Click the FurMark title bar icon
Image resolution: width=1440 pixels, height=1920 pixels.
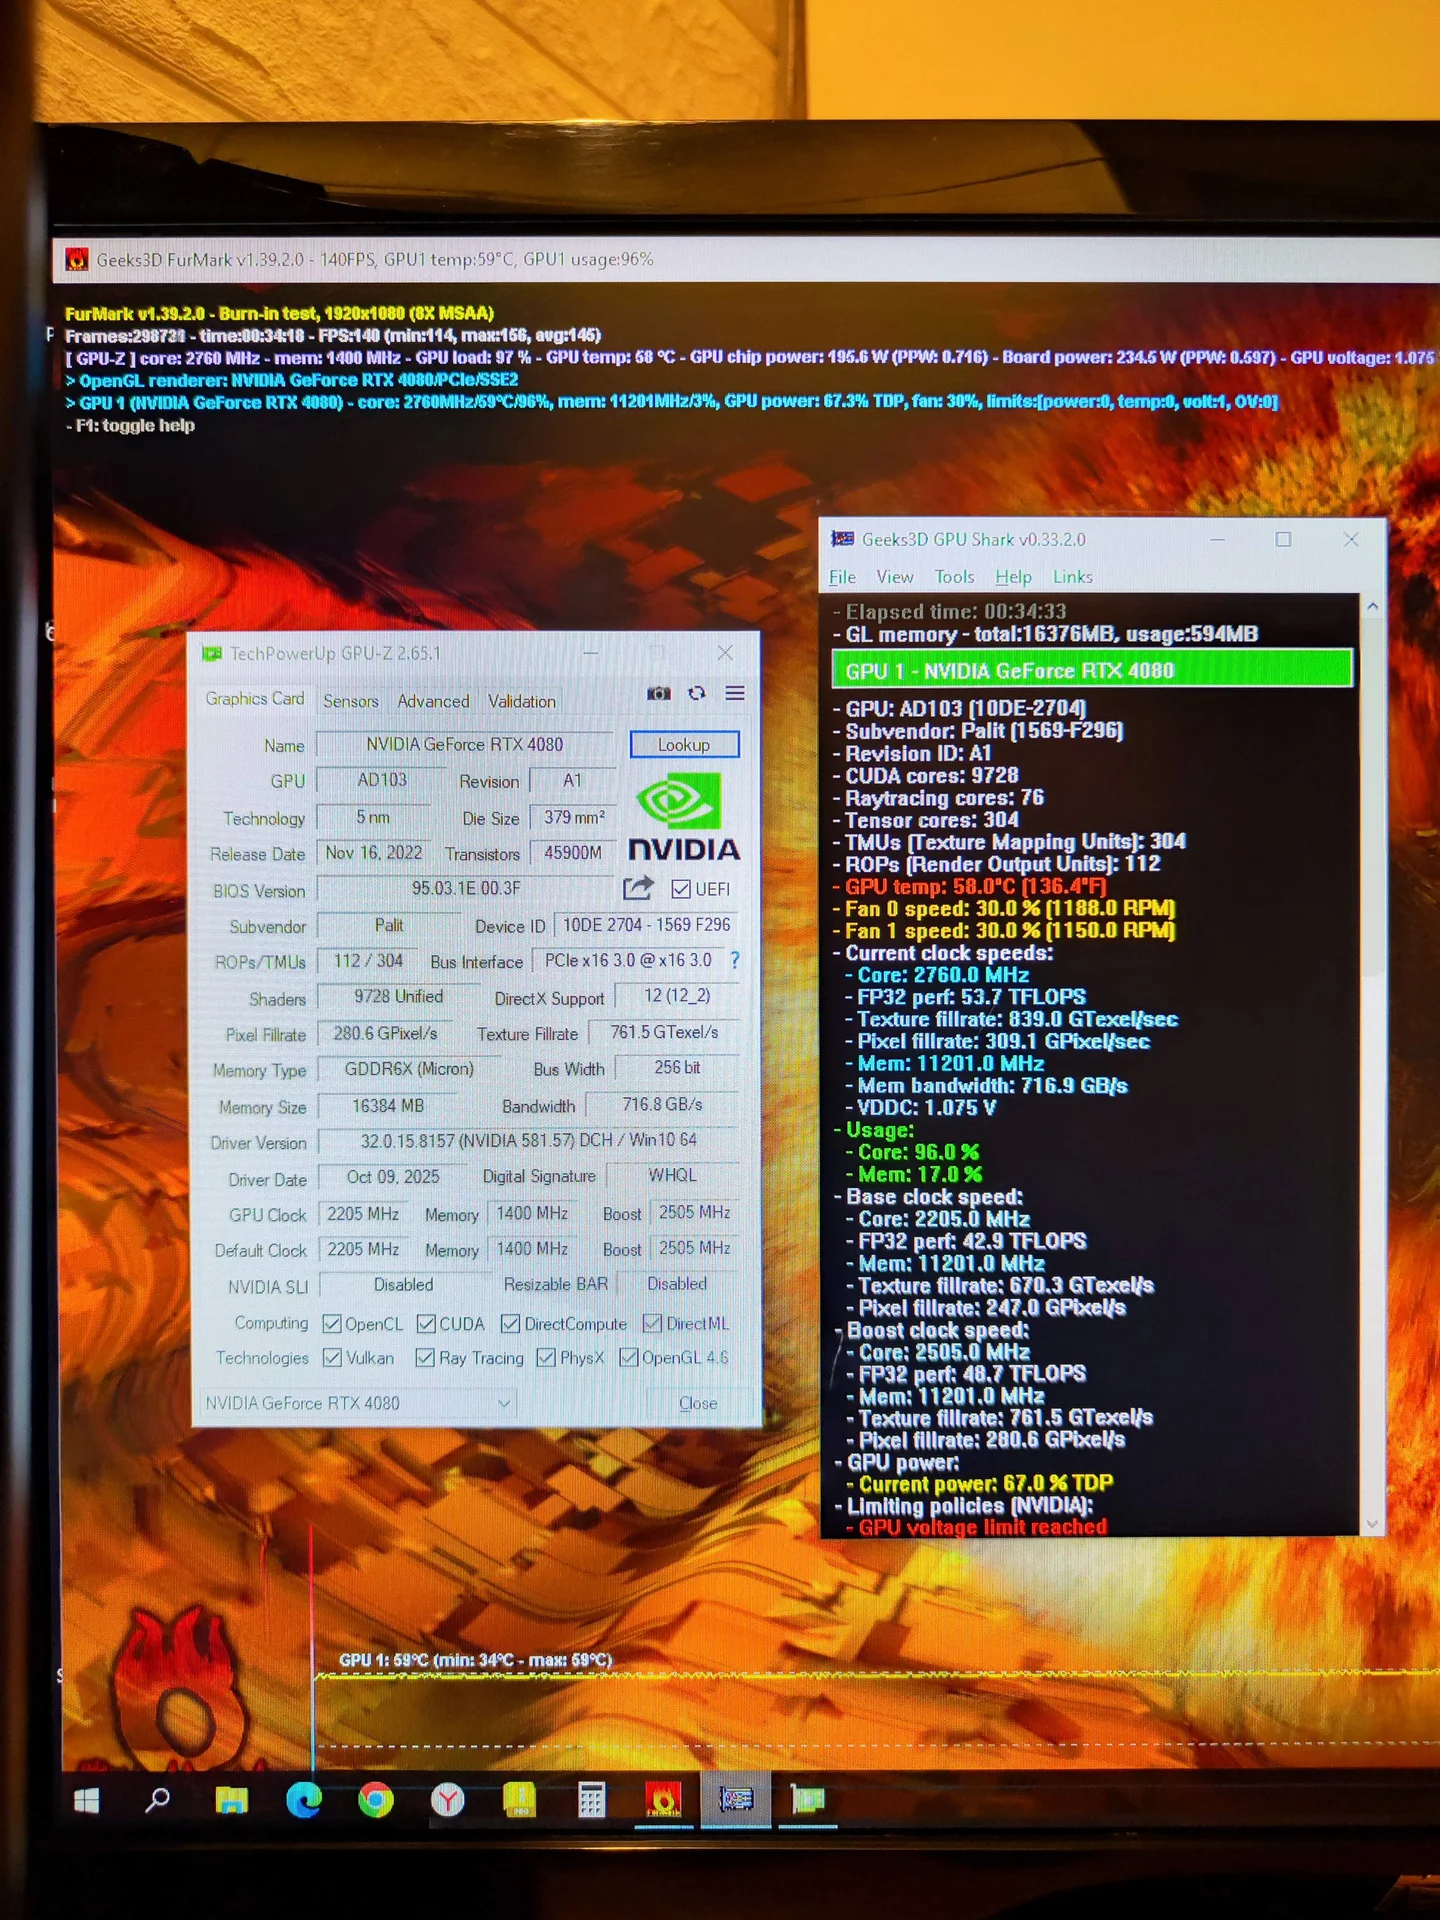click(x=76, y=260)
